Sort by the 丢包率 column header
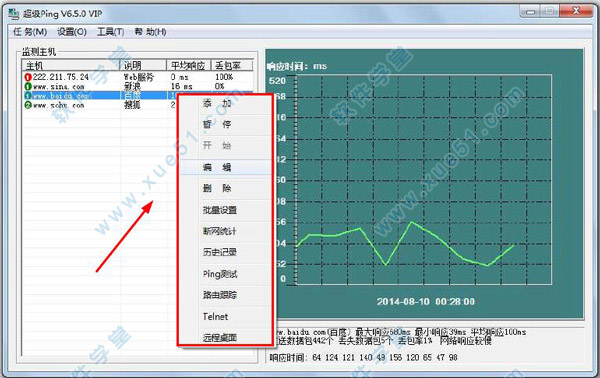The image size is (600, 378). [232, 65]
